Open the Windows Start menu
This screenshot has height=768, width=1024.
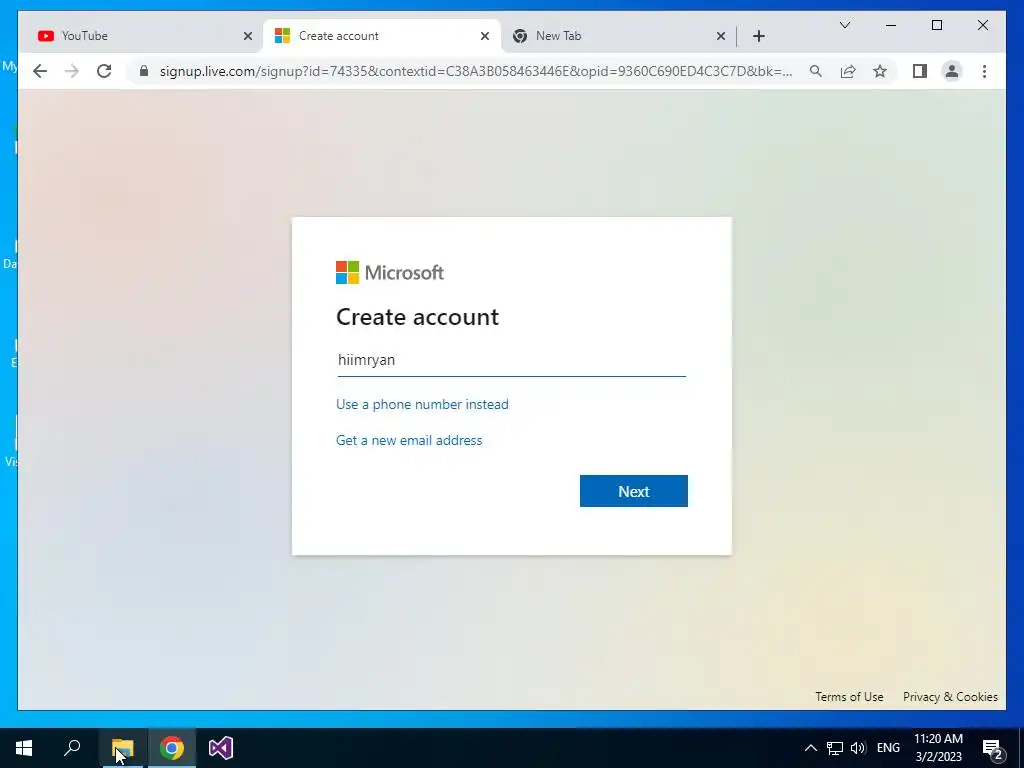pyautogui.click(x=24, y=748)
